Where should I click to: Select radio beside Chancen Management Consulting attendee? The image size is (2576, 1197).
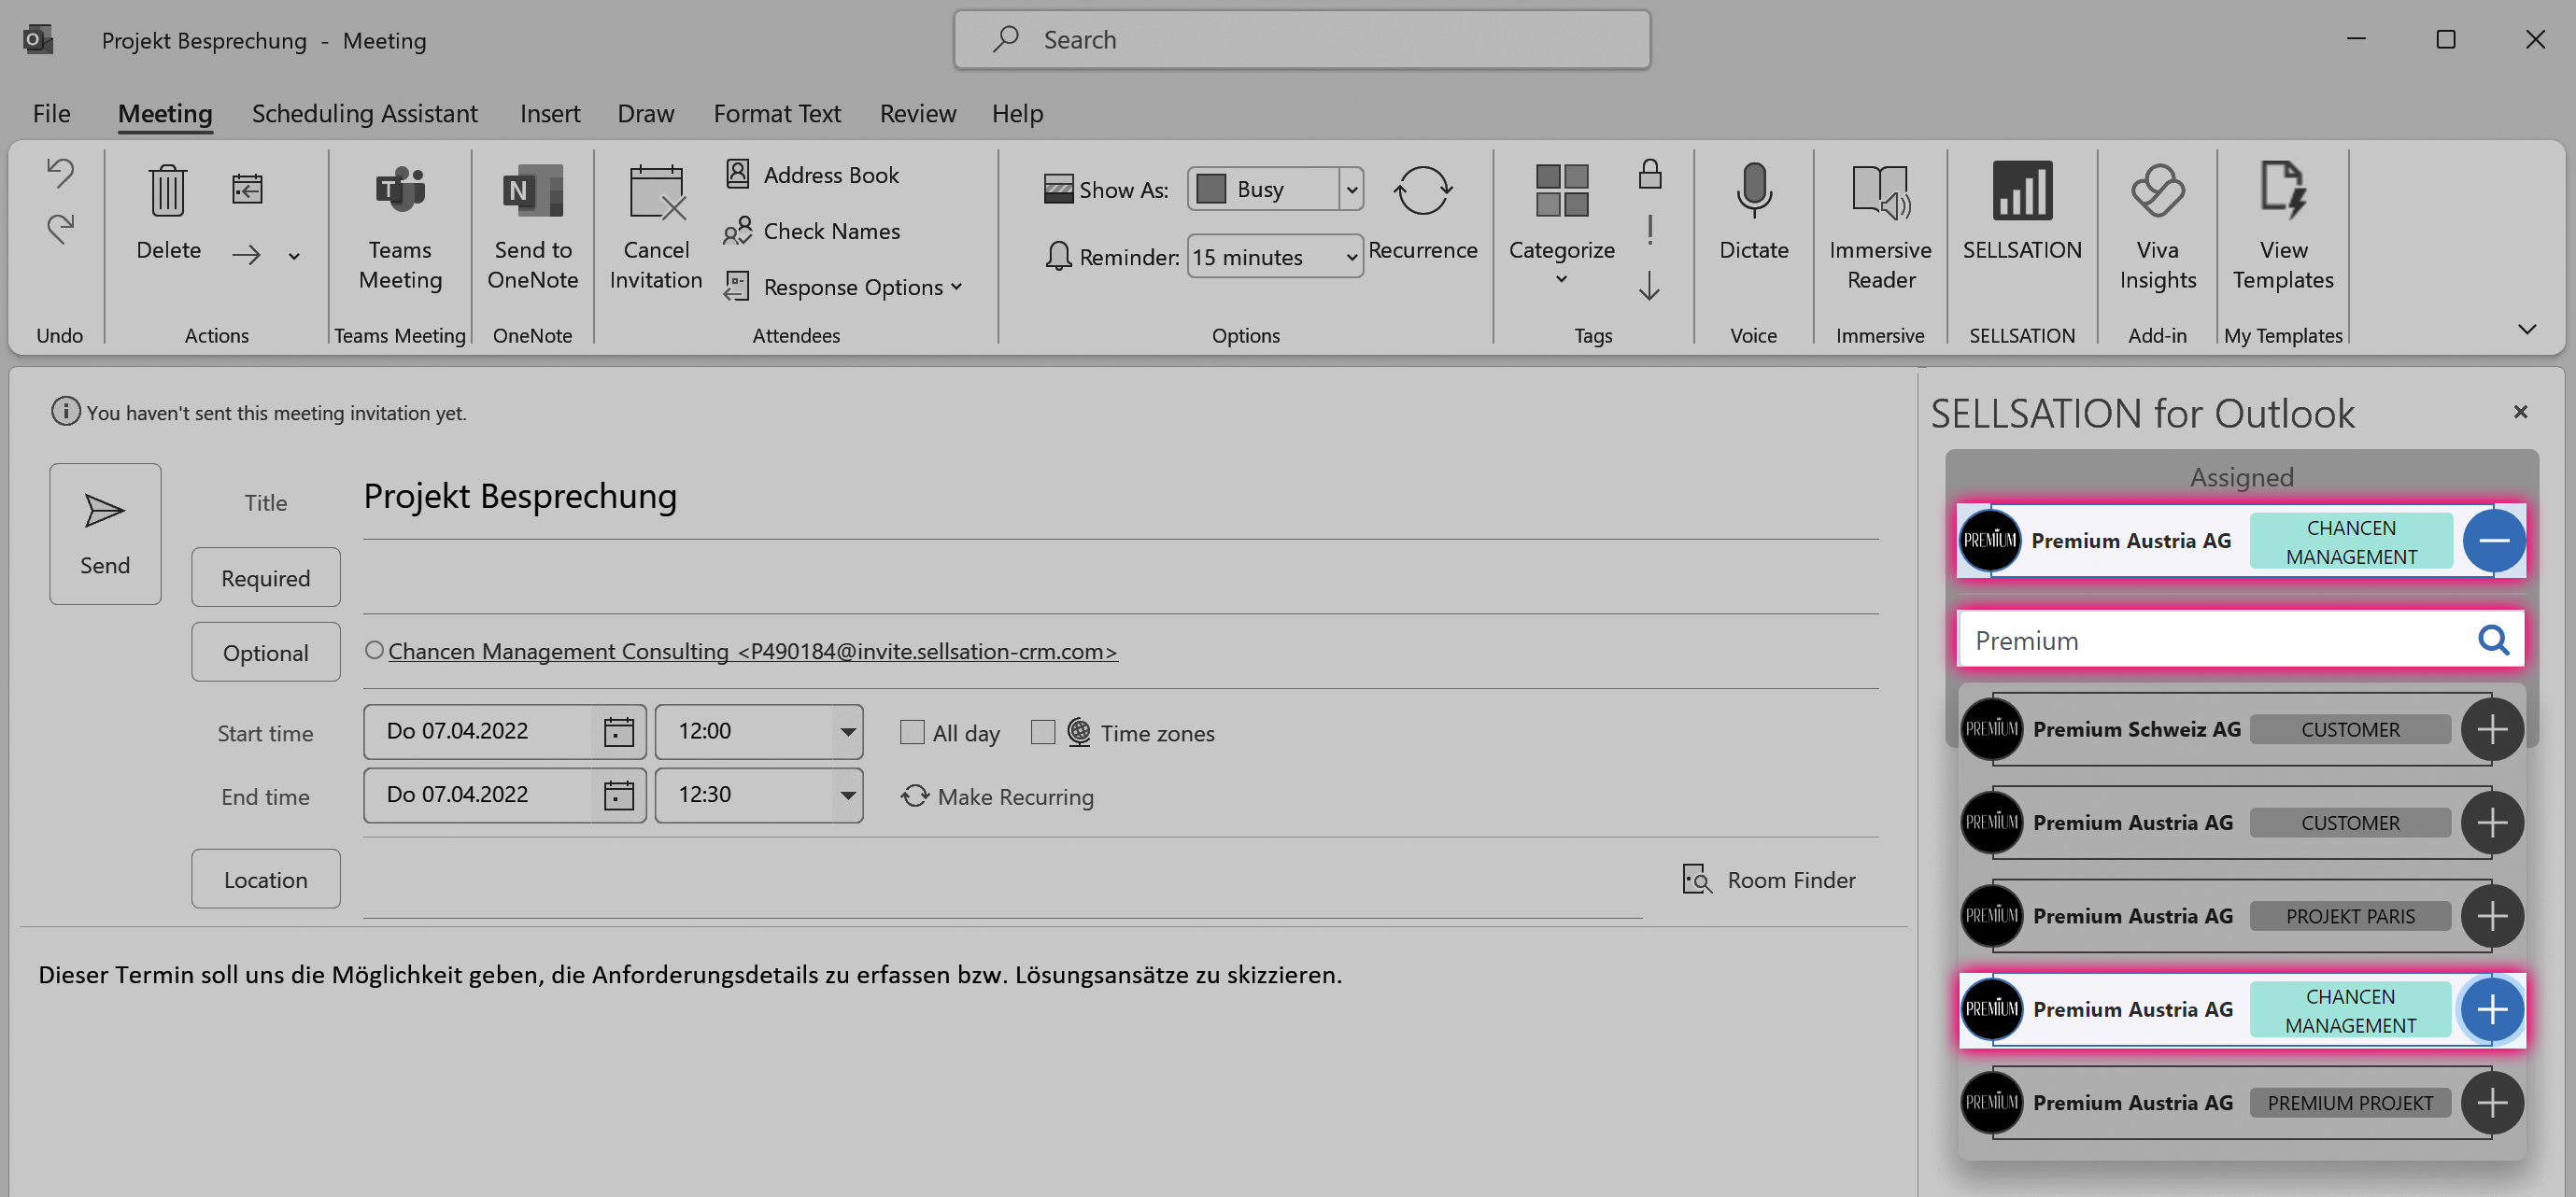374,650
